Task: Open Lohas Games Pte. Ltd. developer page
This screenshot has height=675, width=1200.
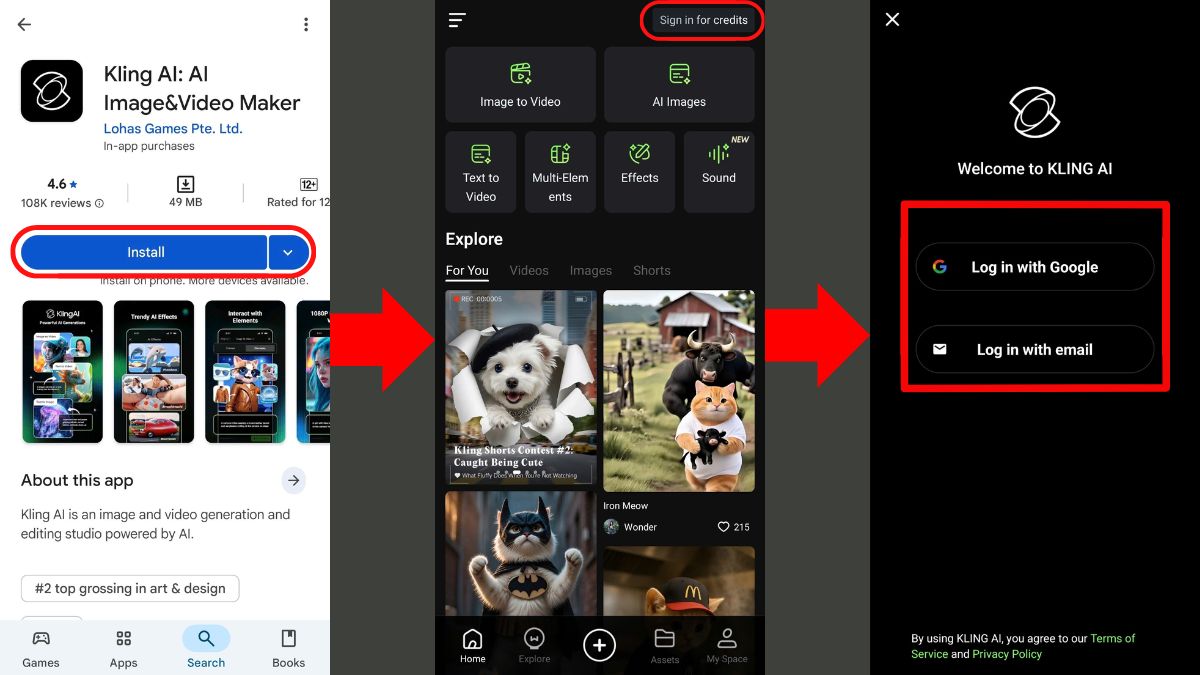Action: 173,128
